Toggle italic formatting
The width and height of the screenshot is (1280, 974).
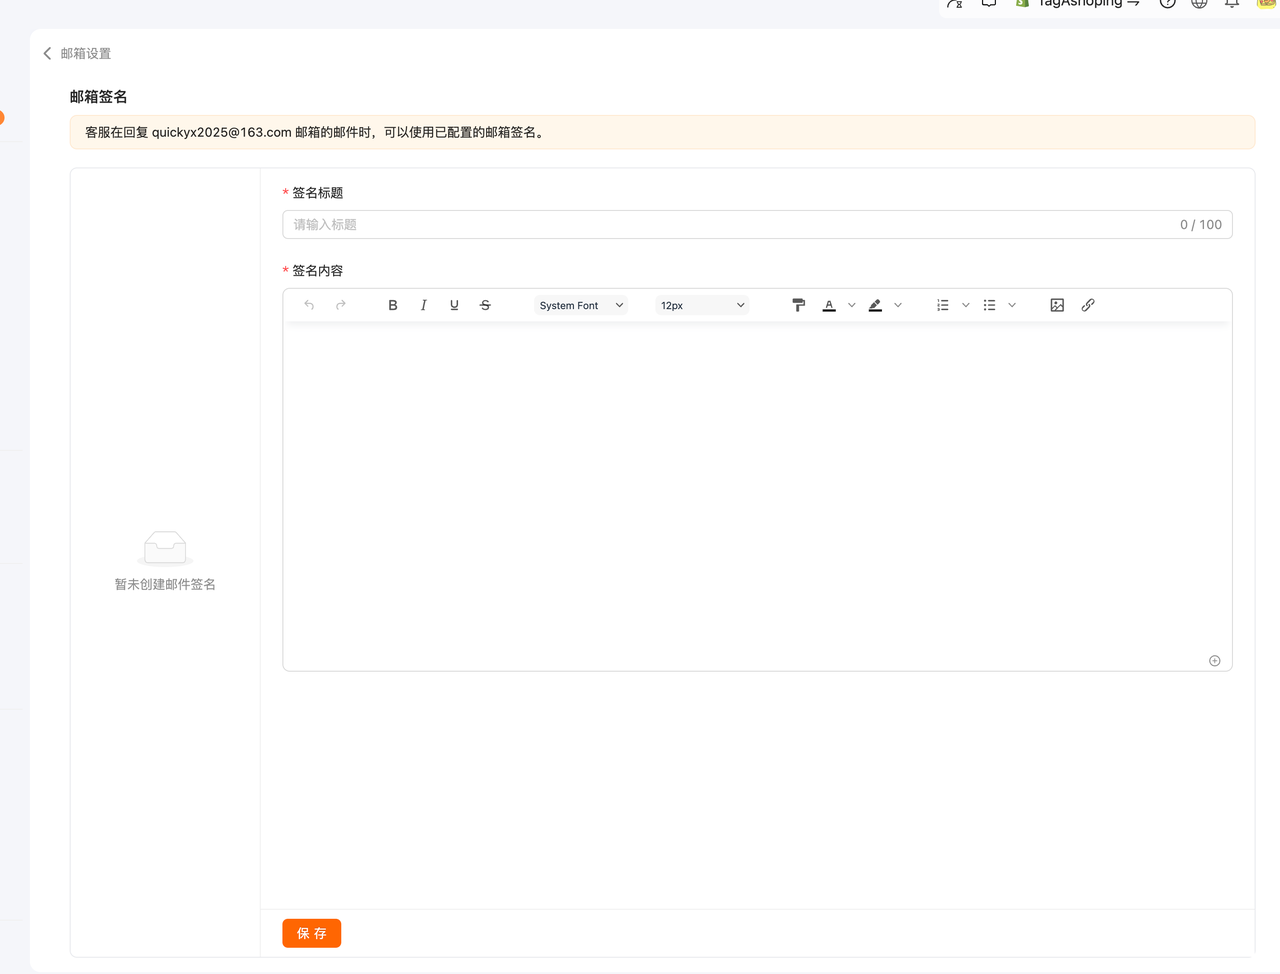click(424, 305)
